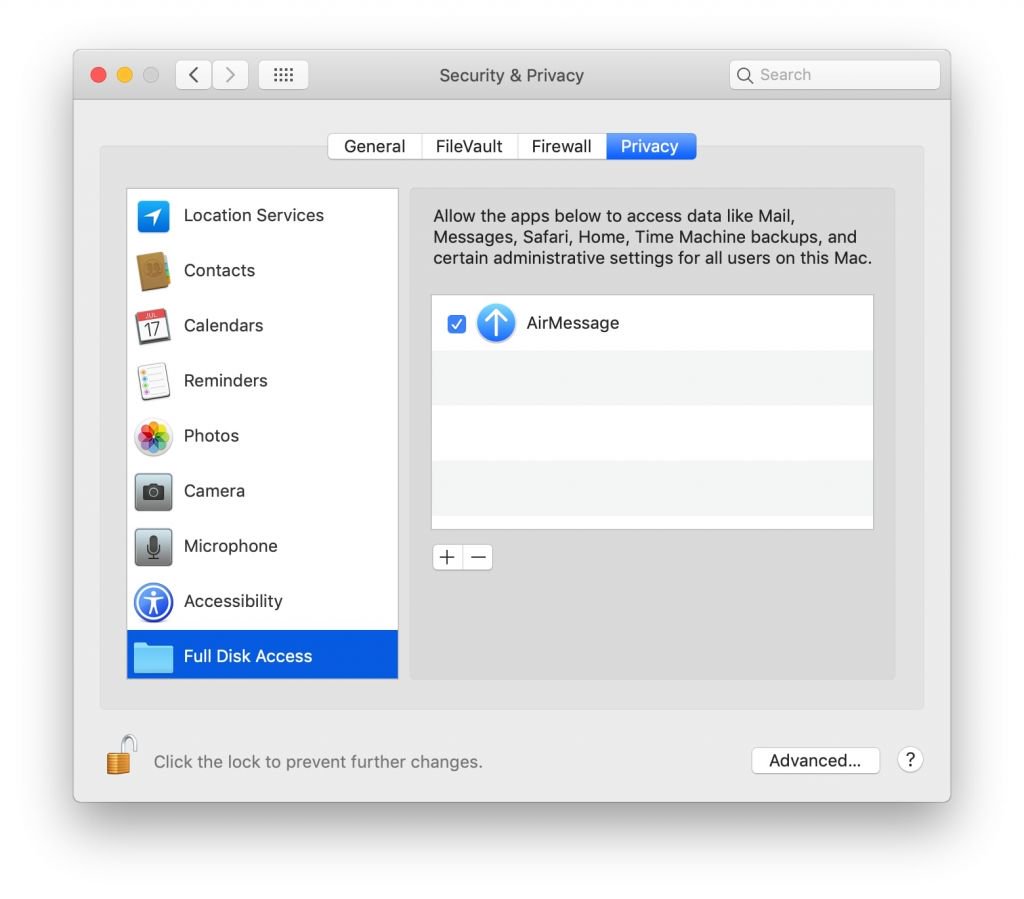Click the AirMessage app icon

coord(496,323)
